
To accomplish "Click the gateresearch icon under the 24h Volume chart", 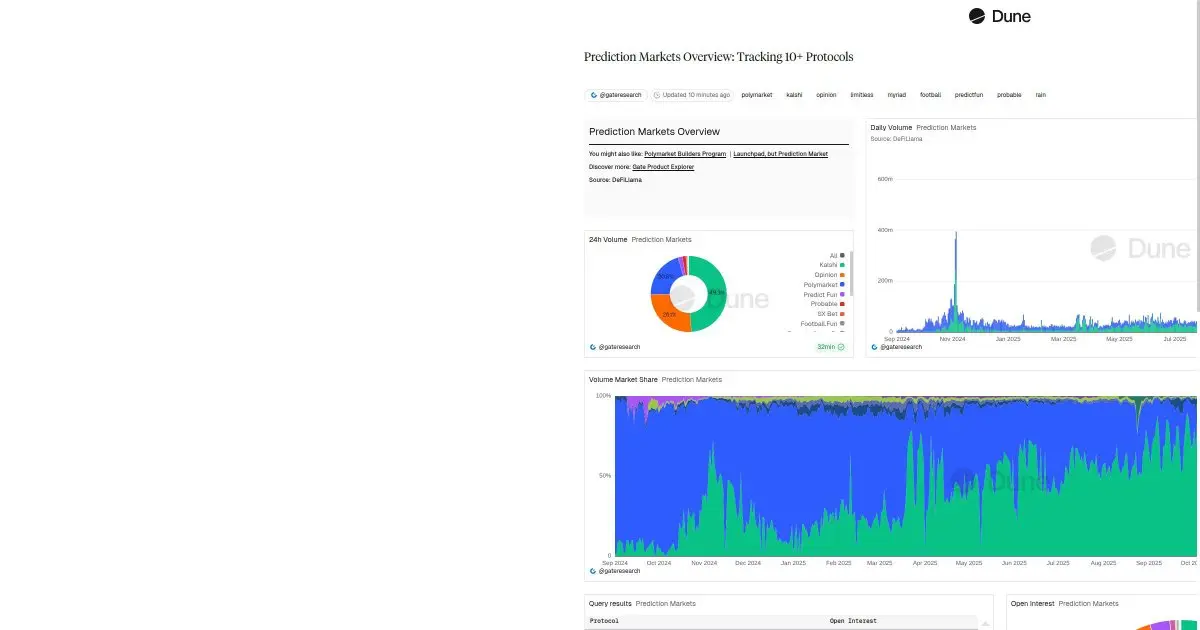I will coord(593,347).
